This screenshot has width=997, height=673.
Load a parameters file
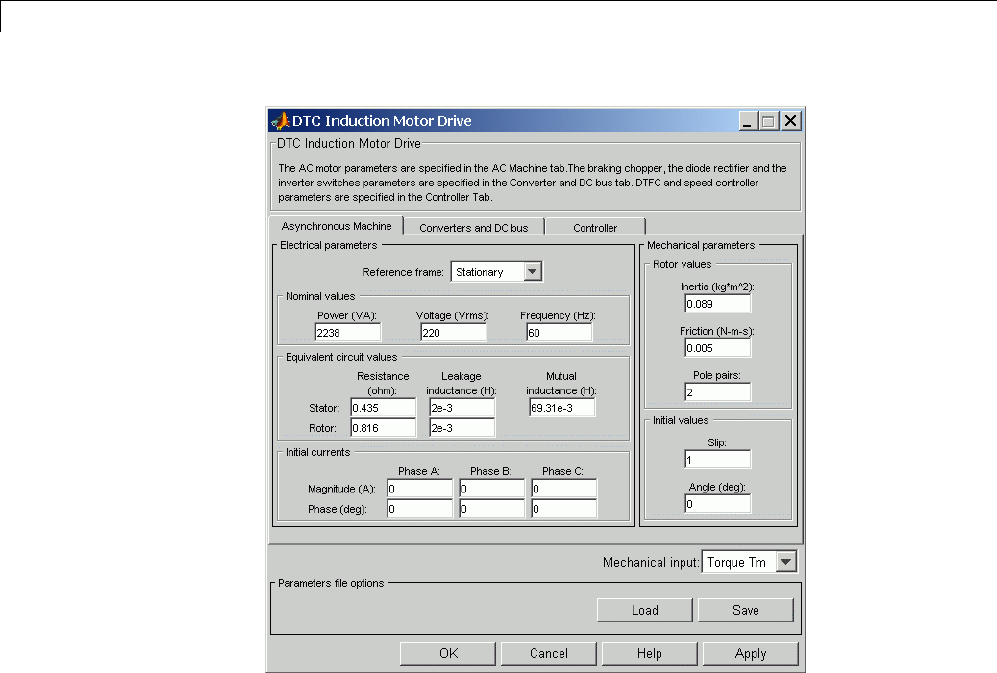pyautogui.click(x=645, y=610)
